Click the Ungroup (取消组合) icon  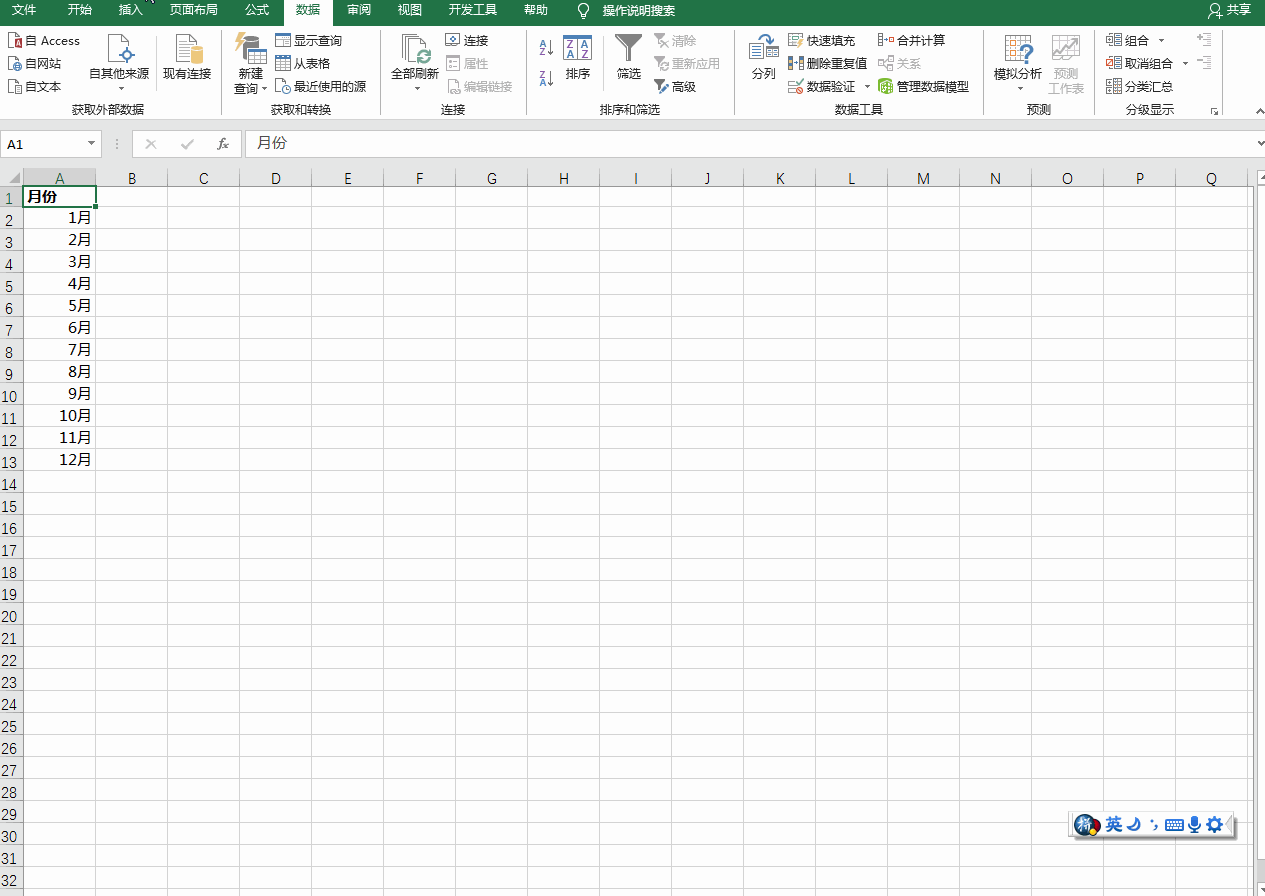point(1114,63)
